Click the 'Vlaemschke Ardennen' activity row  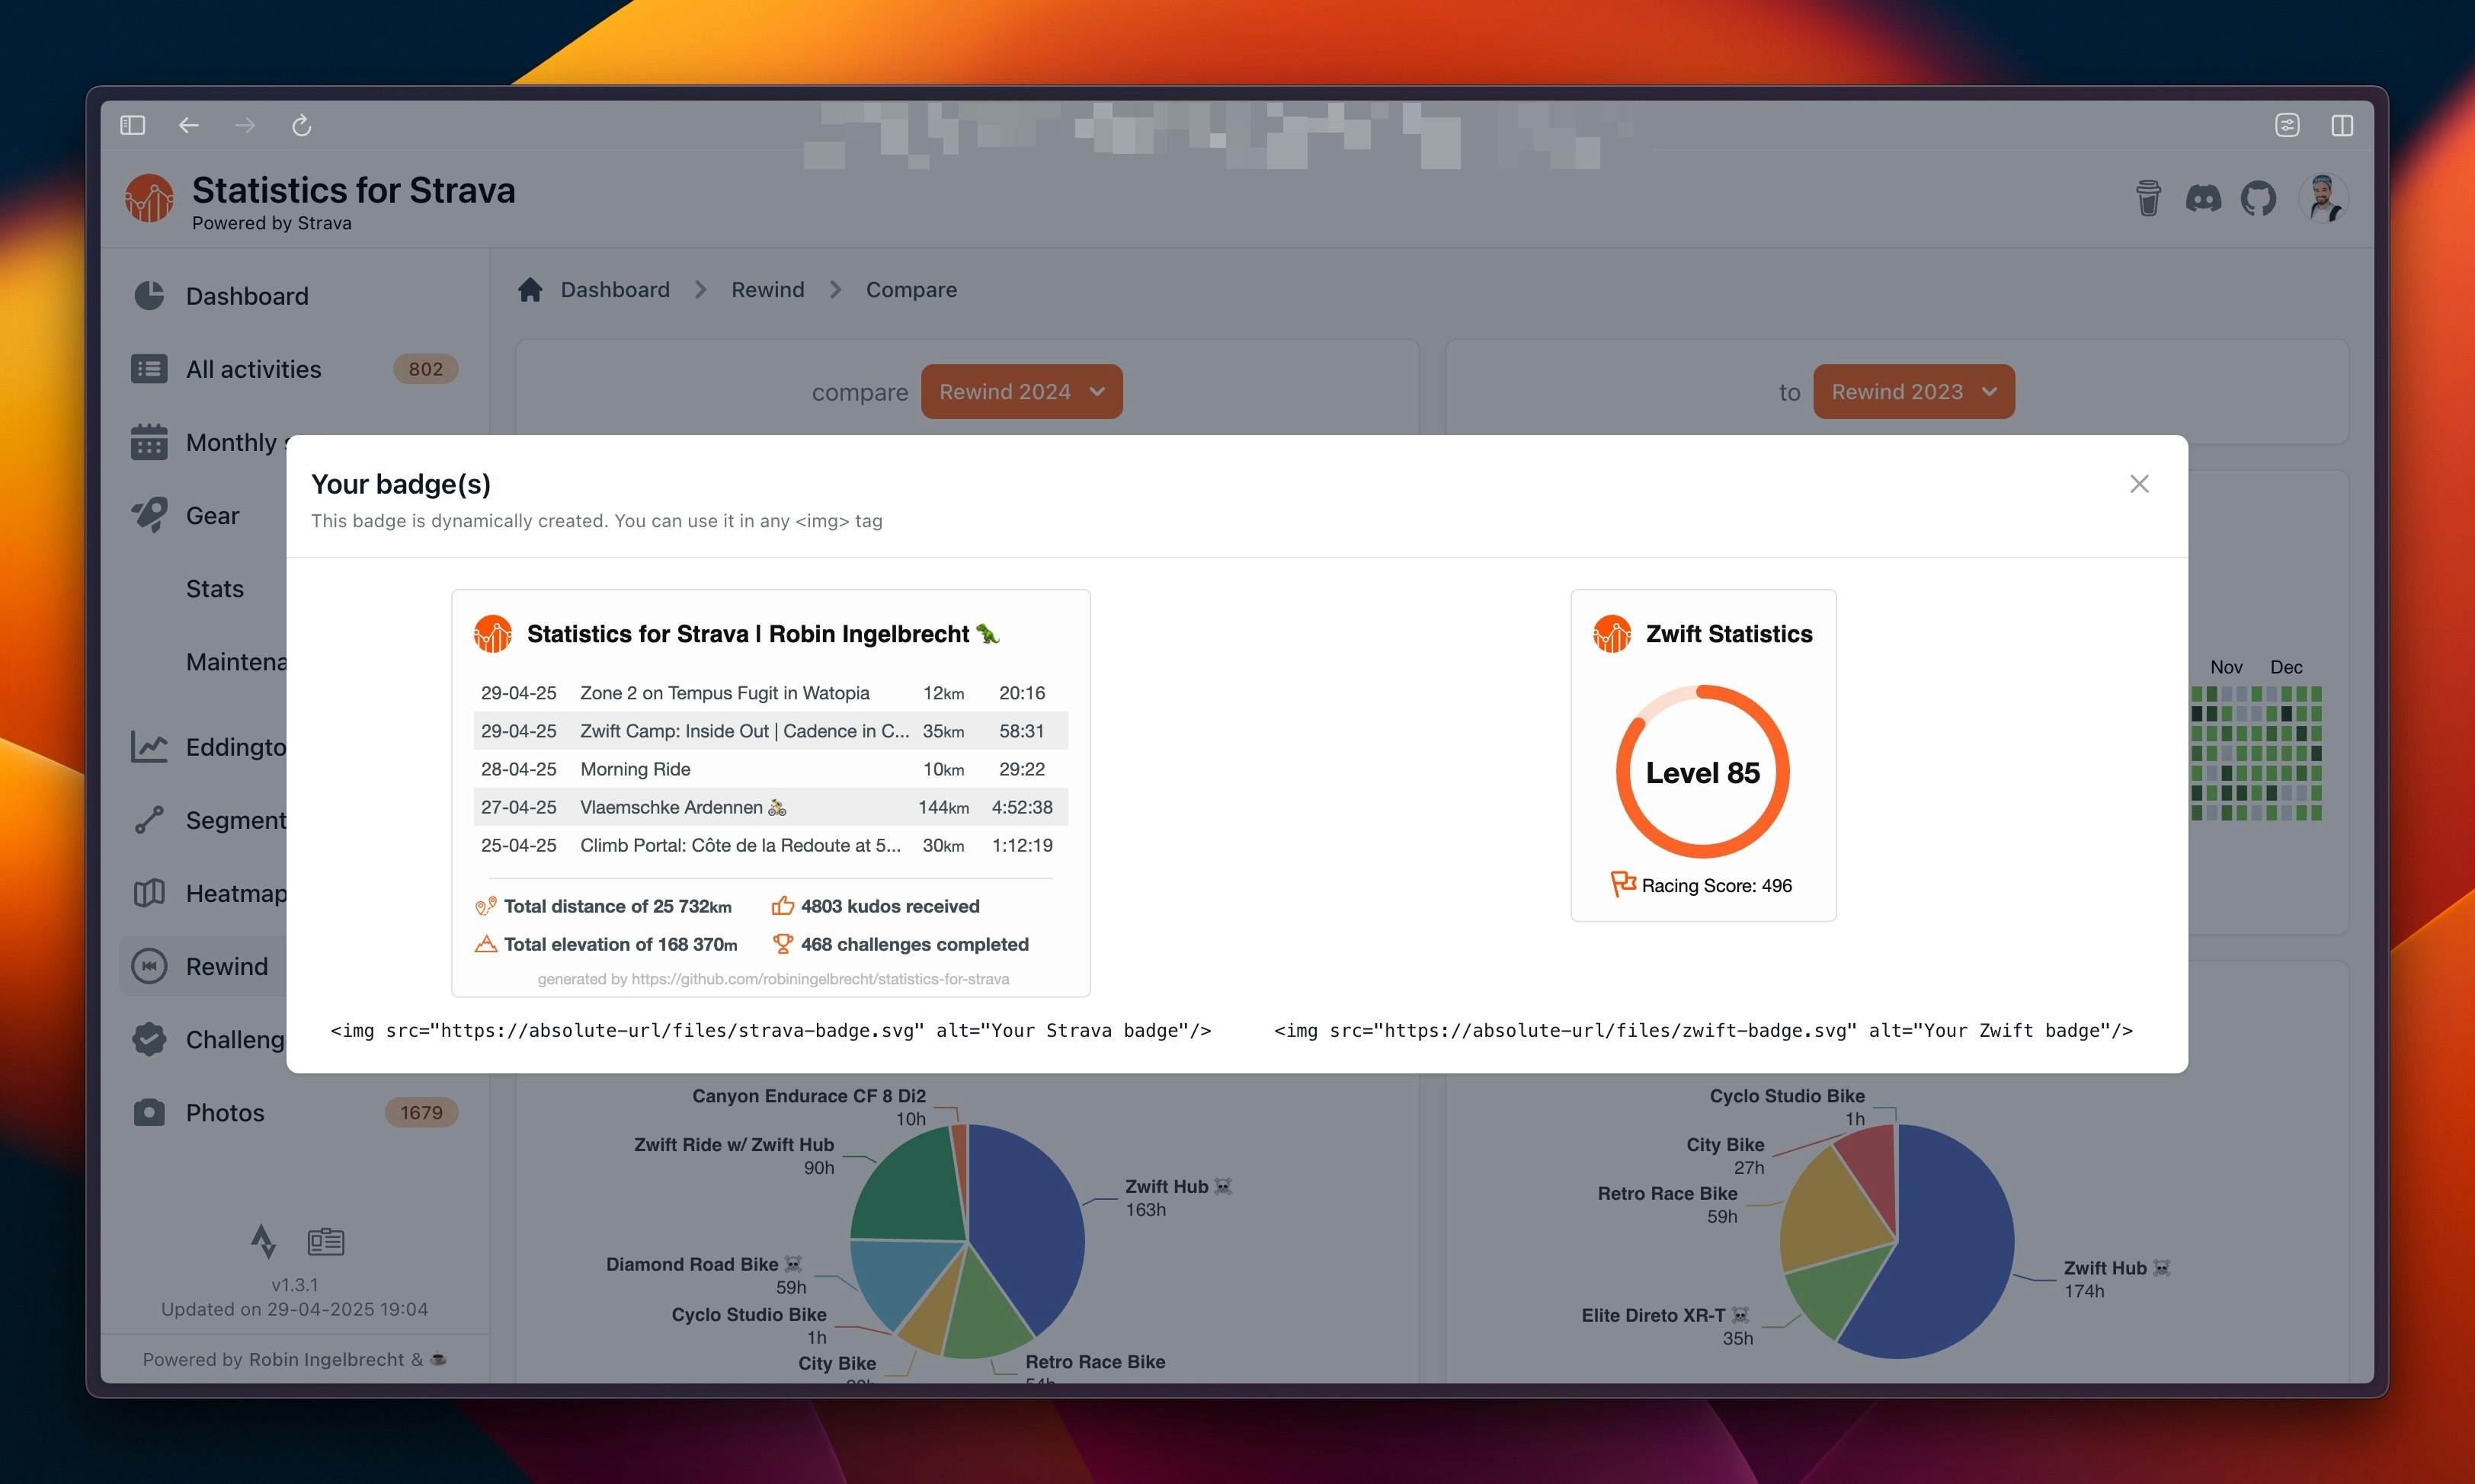click(x=771, y=807)
